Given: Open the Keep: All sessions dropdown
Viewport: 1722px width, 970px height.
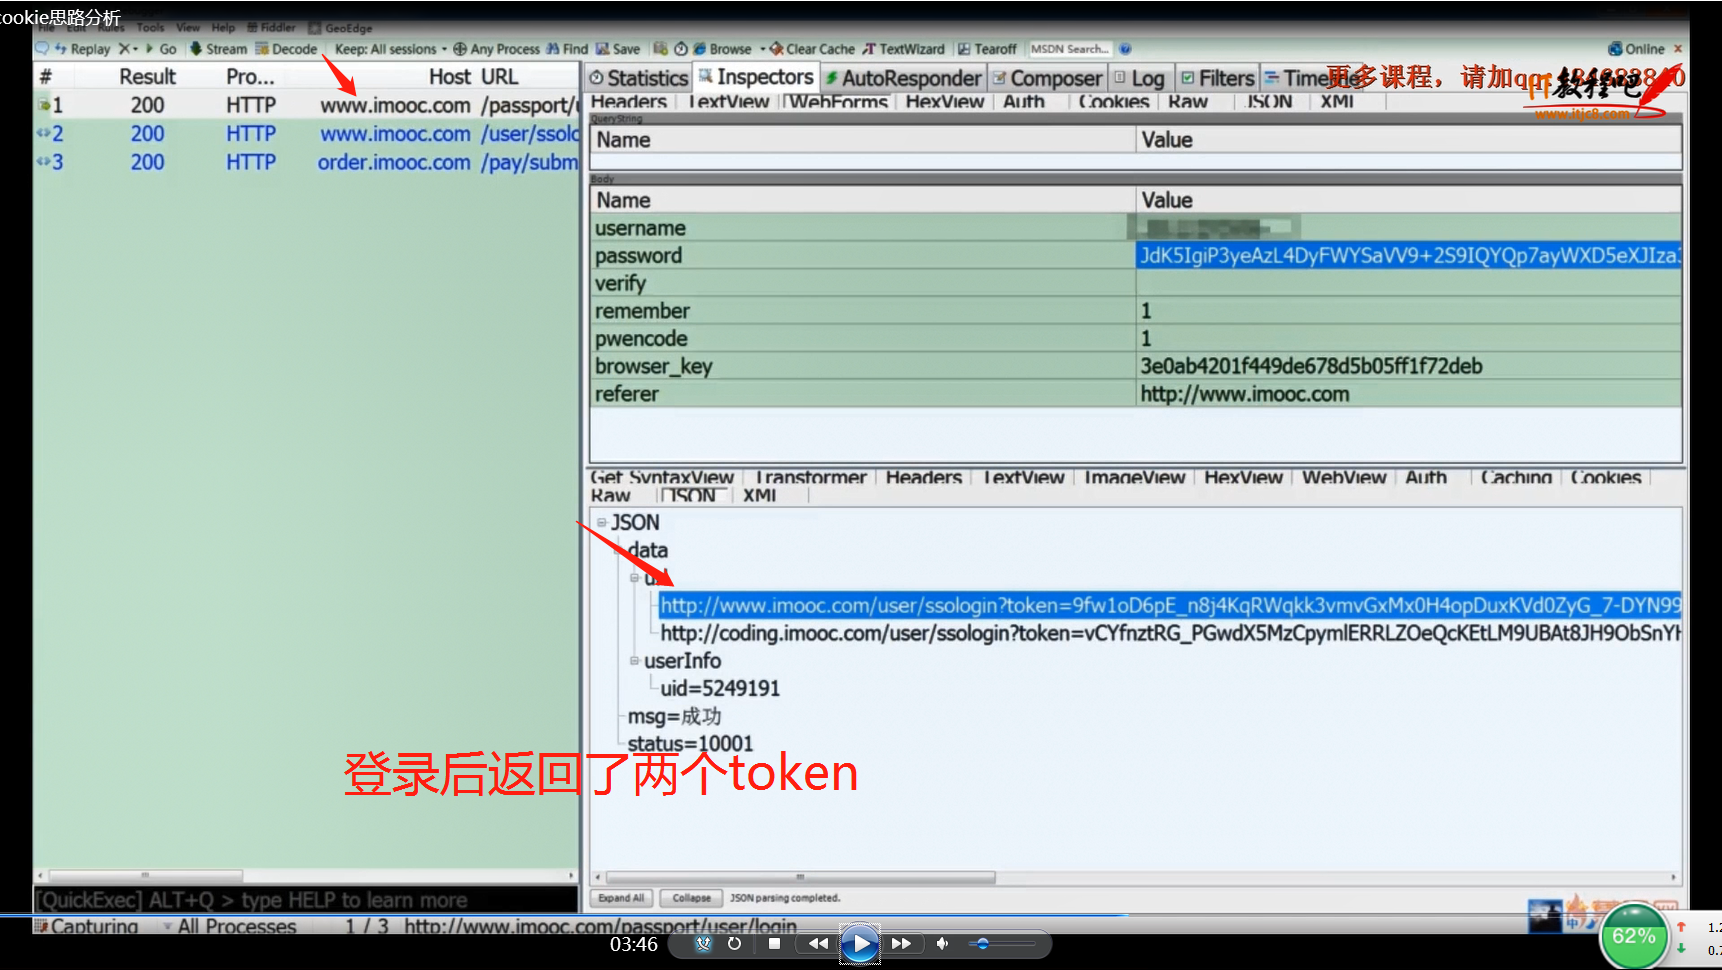Looking at the screenshot, I should pyautogui.click(x=391, y=49).
